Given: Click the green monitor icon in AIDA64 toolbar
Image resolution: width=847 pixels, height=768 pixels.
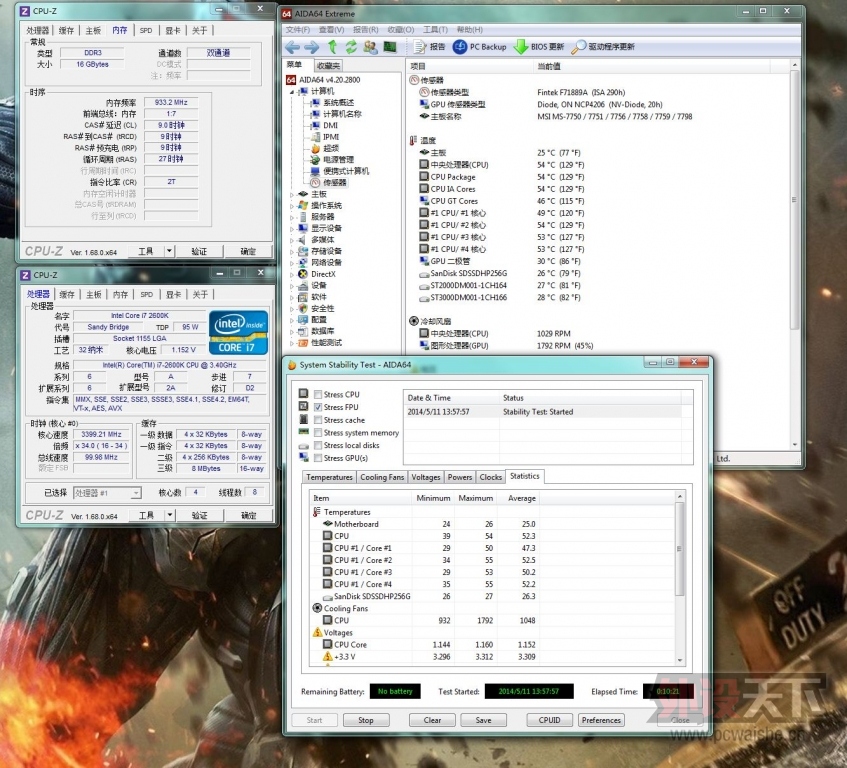Looking at the screenshot, I should pyautogui.click(x=390, y=47).
